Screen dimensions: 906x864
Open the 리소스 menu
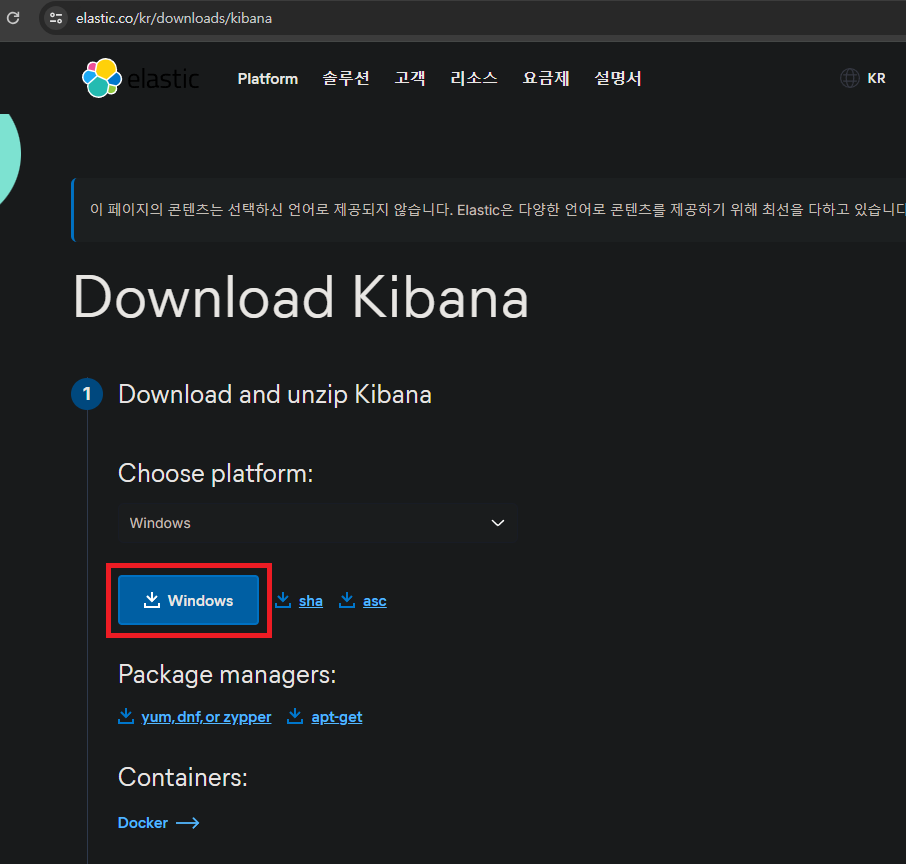tap(474, 78)
